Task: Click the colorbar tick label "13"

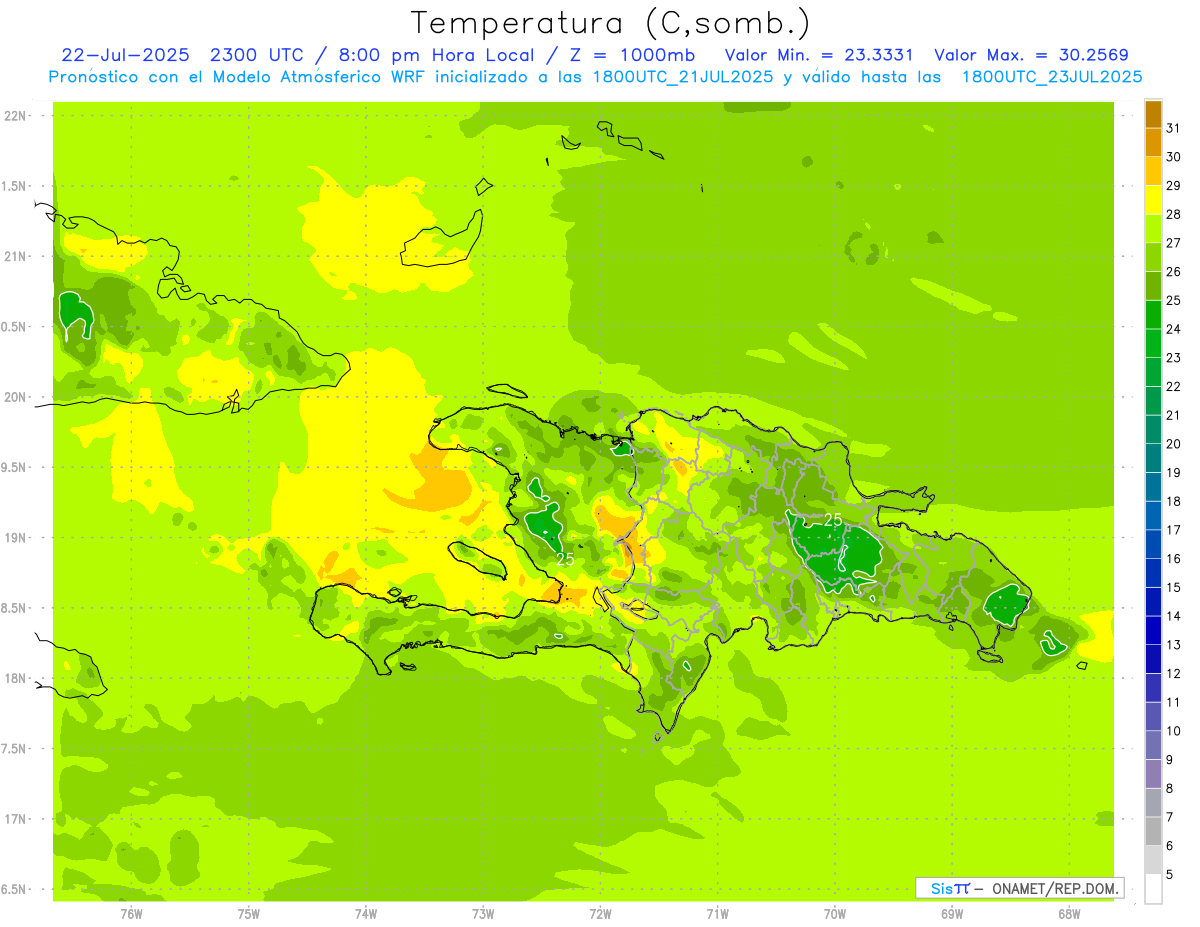Action: [x=1174, y=645]
